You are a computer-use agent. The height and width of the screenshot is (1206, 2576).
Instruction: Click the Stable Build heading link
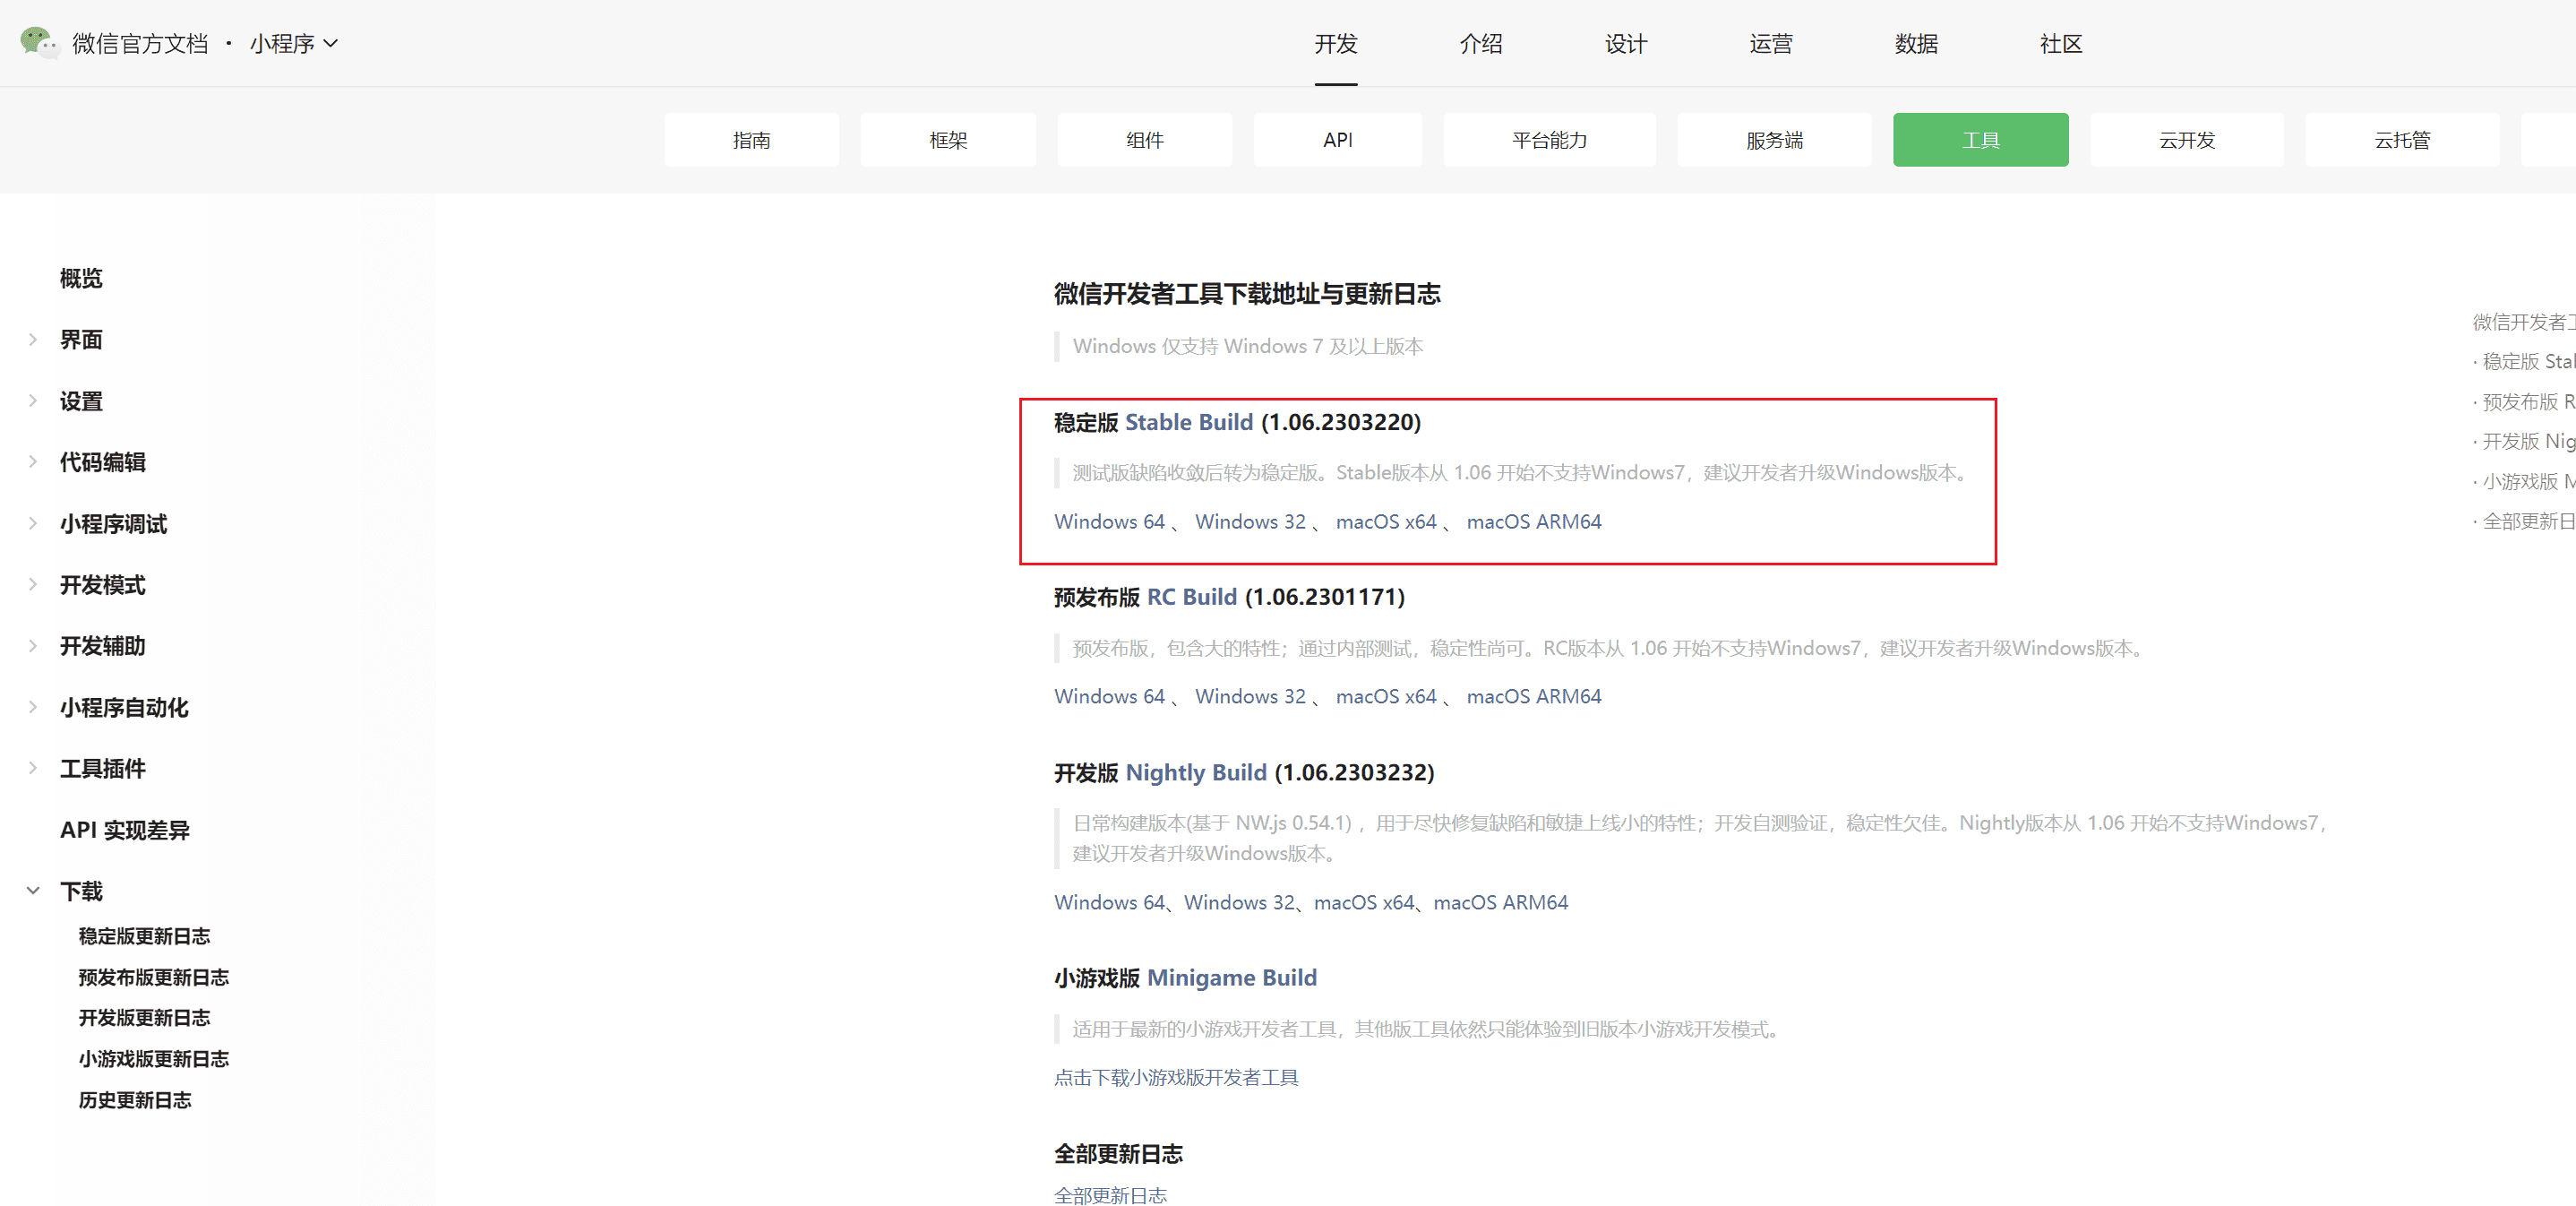pos(1189,422)
